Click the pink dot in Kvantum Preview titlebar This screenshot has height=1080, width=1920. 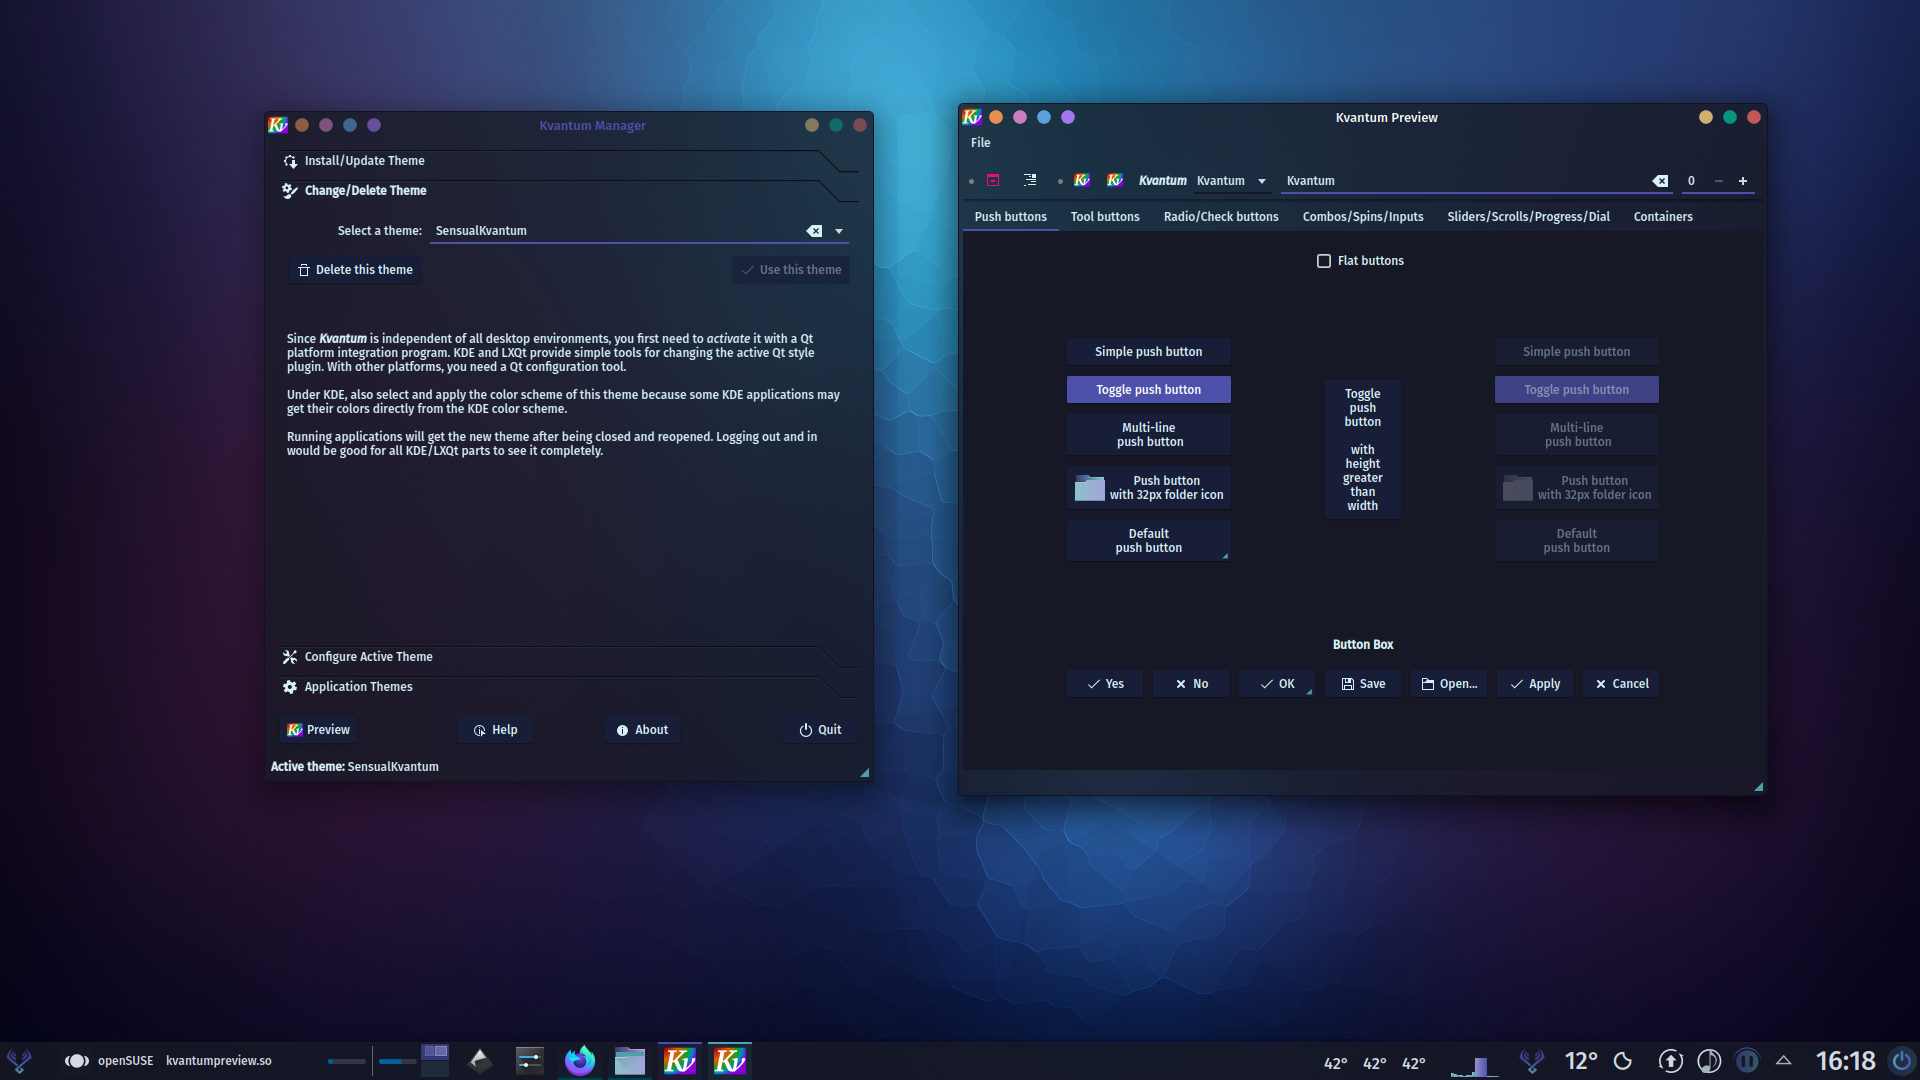pyautogui.click(x=1020, y=117)
